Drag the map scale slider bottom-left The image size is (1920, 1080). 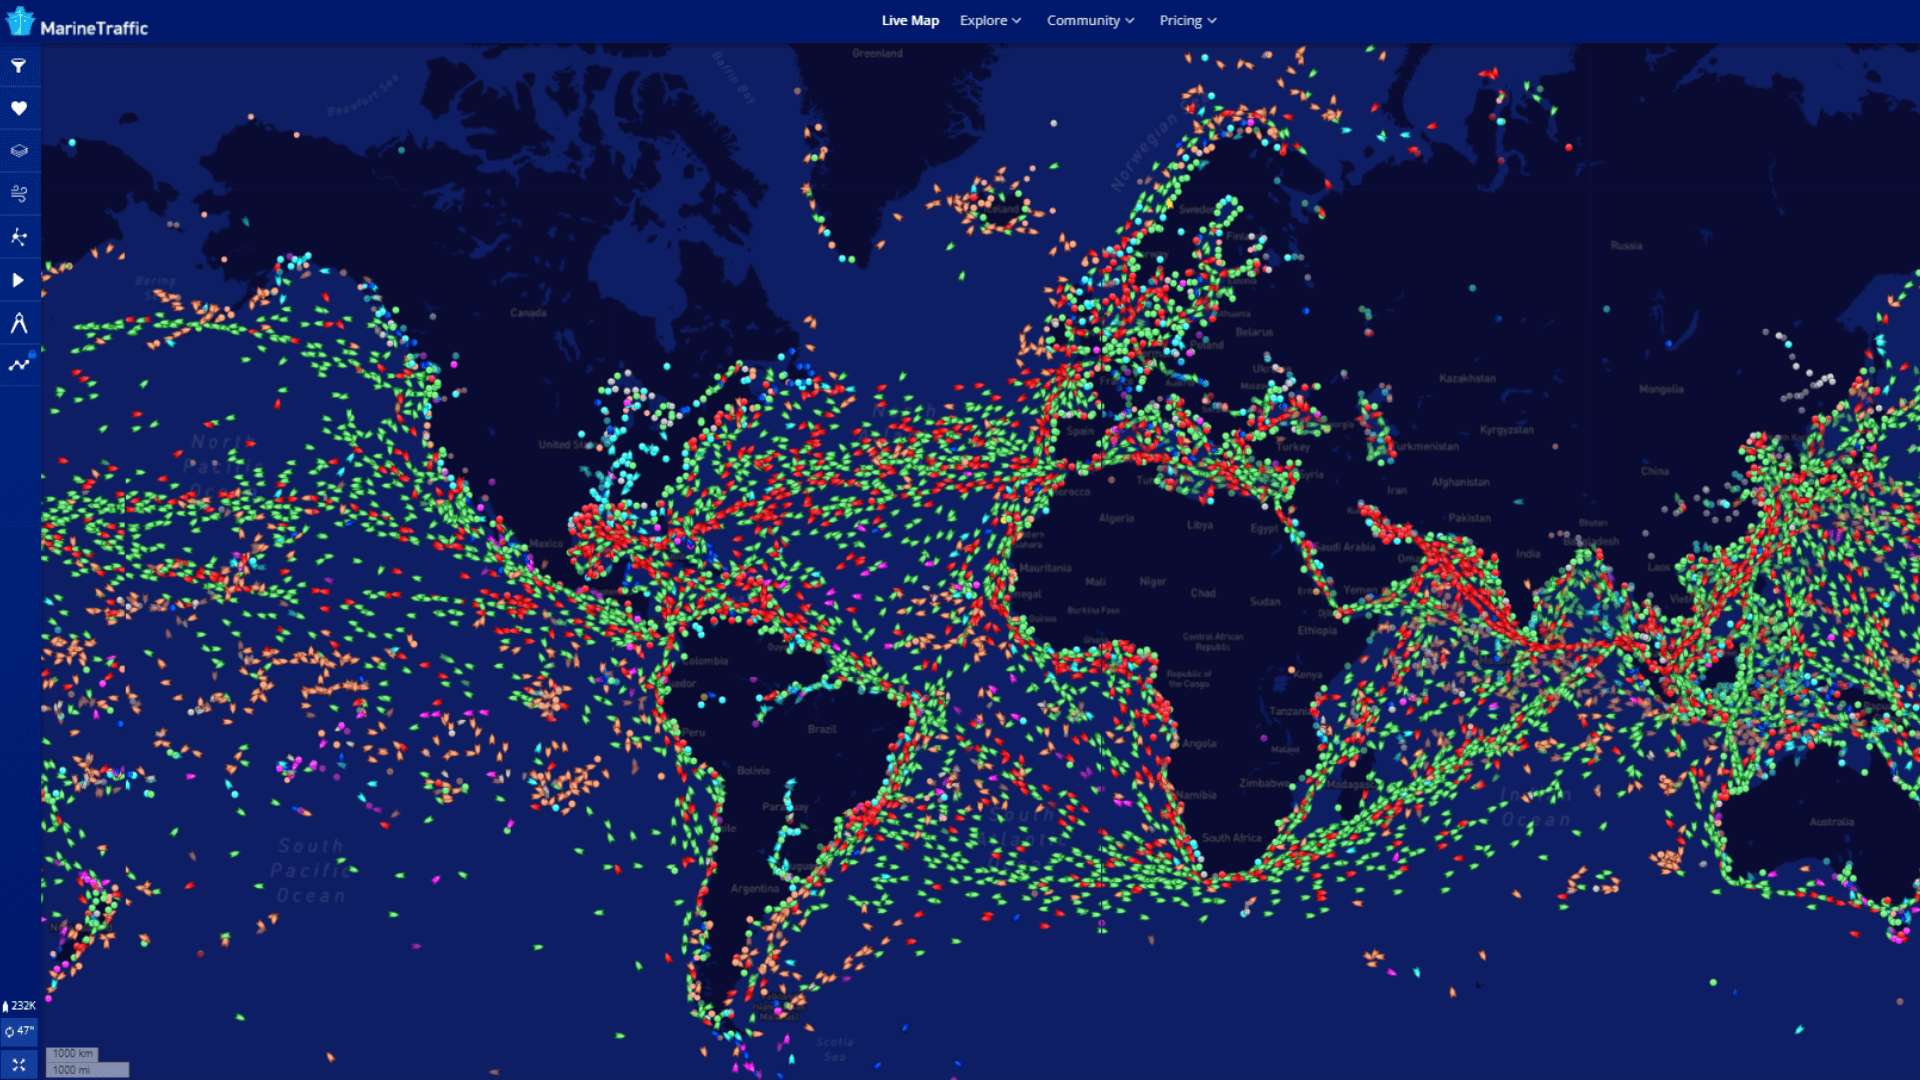pos(73,1062)
